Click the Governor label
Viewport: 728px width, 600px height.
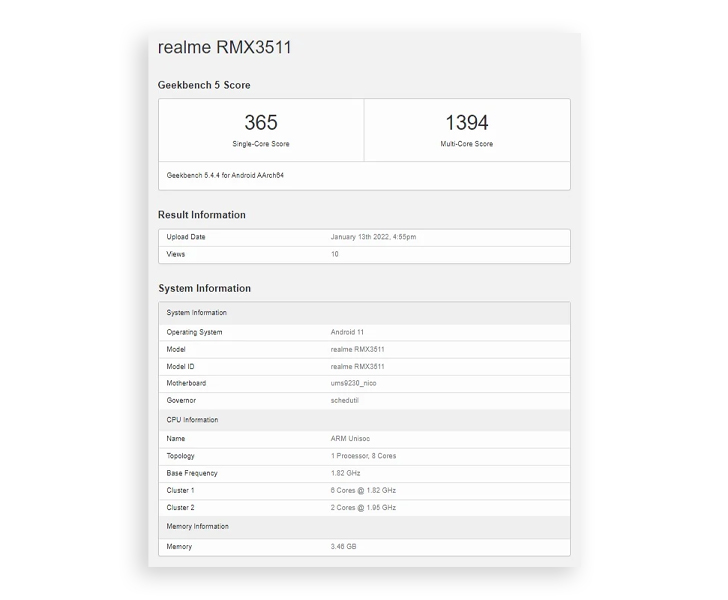[181, 400]
